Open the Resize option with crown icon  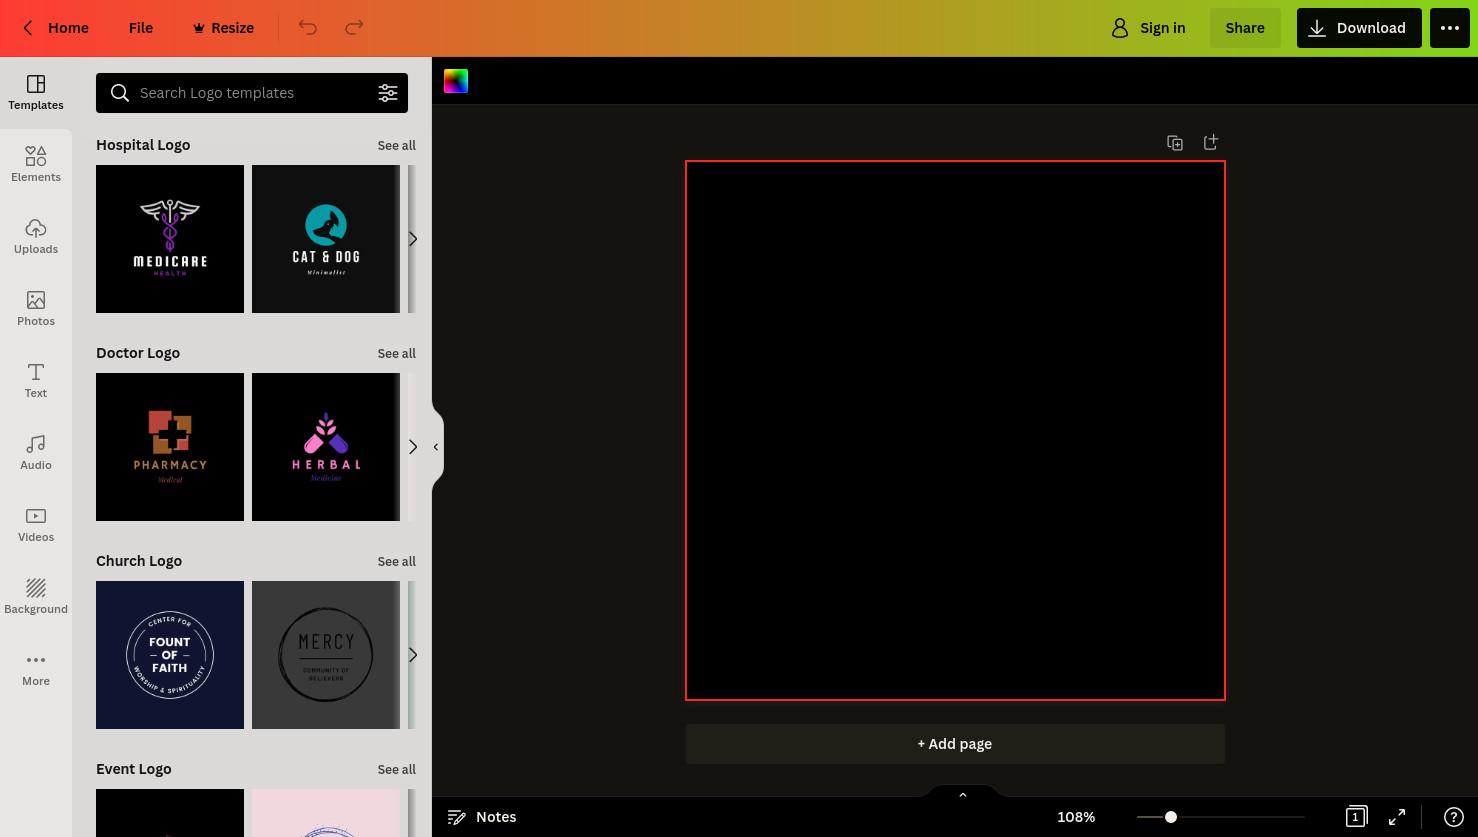pos(223,28)
